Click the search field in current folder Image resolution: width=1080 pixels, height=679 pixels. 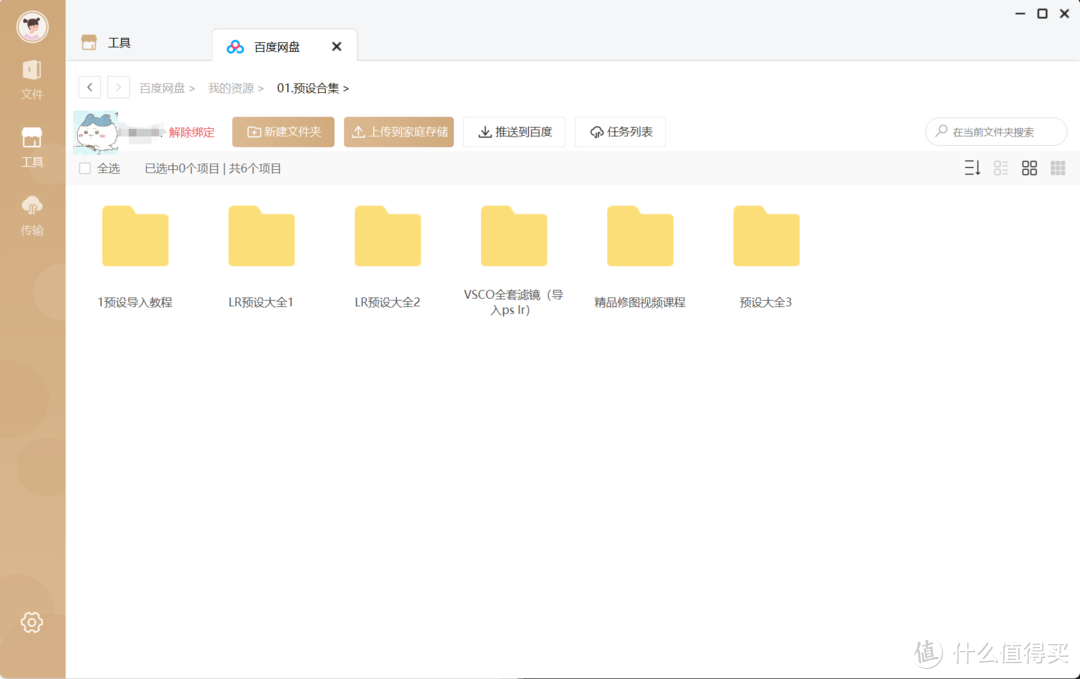995,131
